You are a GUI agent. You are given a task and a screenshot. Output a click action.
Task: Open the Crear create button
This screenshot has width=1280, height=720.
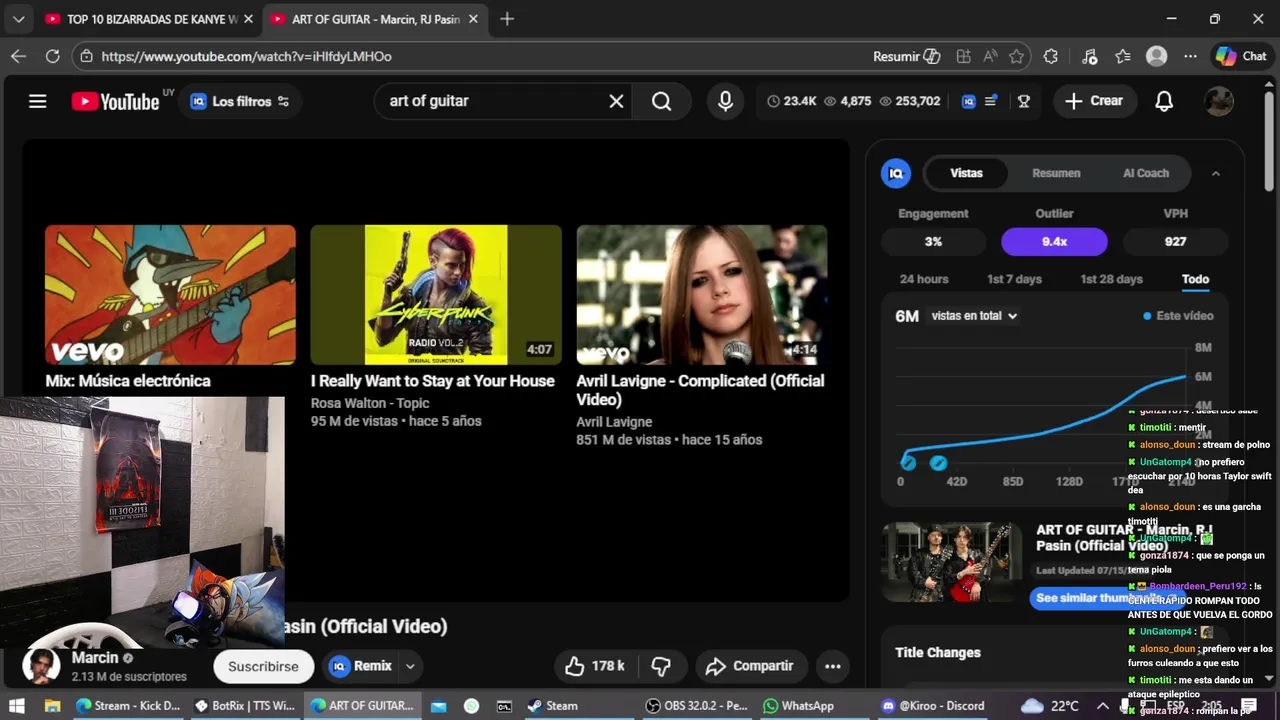pos(1094,101)
